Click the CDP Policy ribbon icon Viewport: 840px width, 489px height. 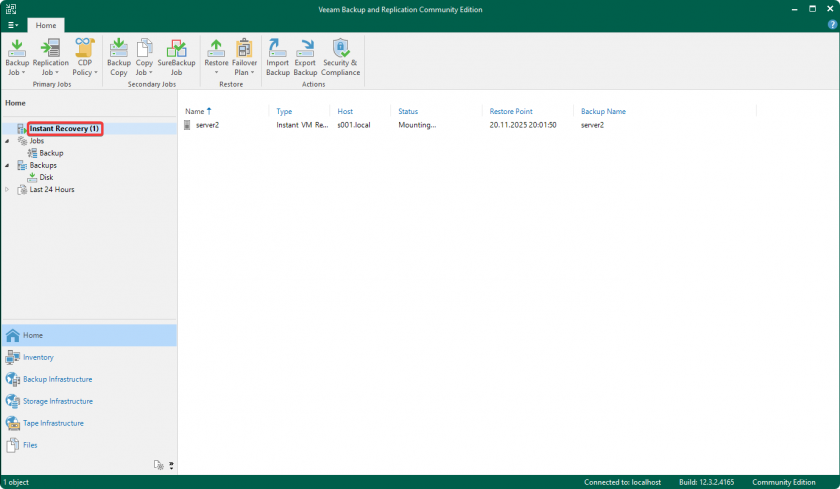point(84,55)
